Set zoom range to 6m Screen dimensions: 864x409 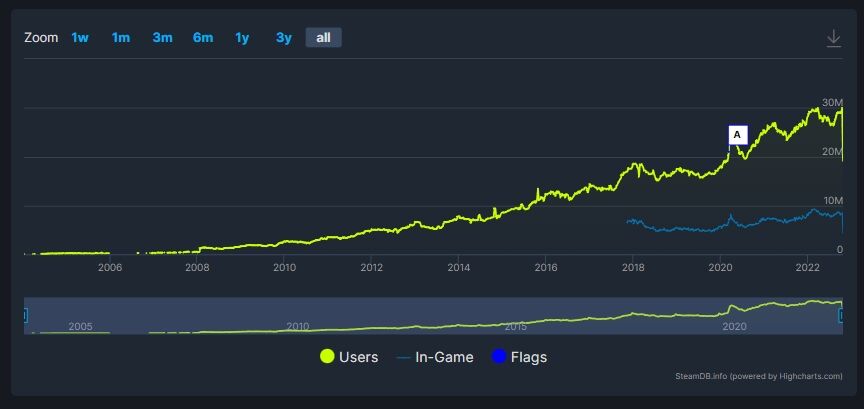pos(203,37)
